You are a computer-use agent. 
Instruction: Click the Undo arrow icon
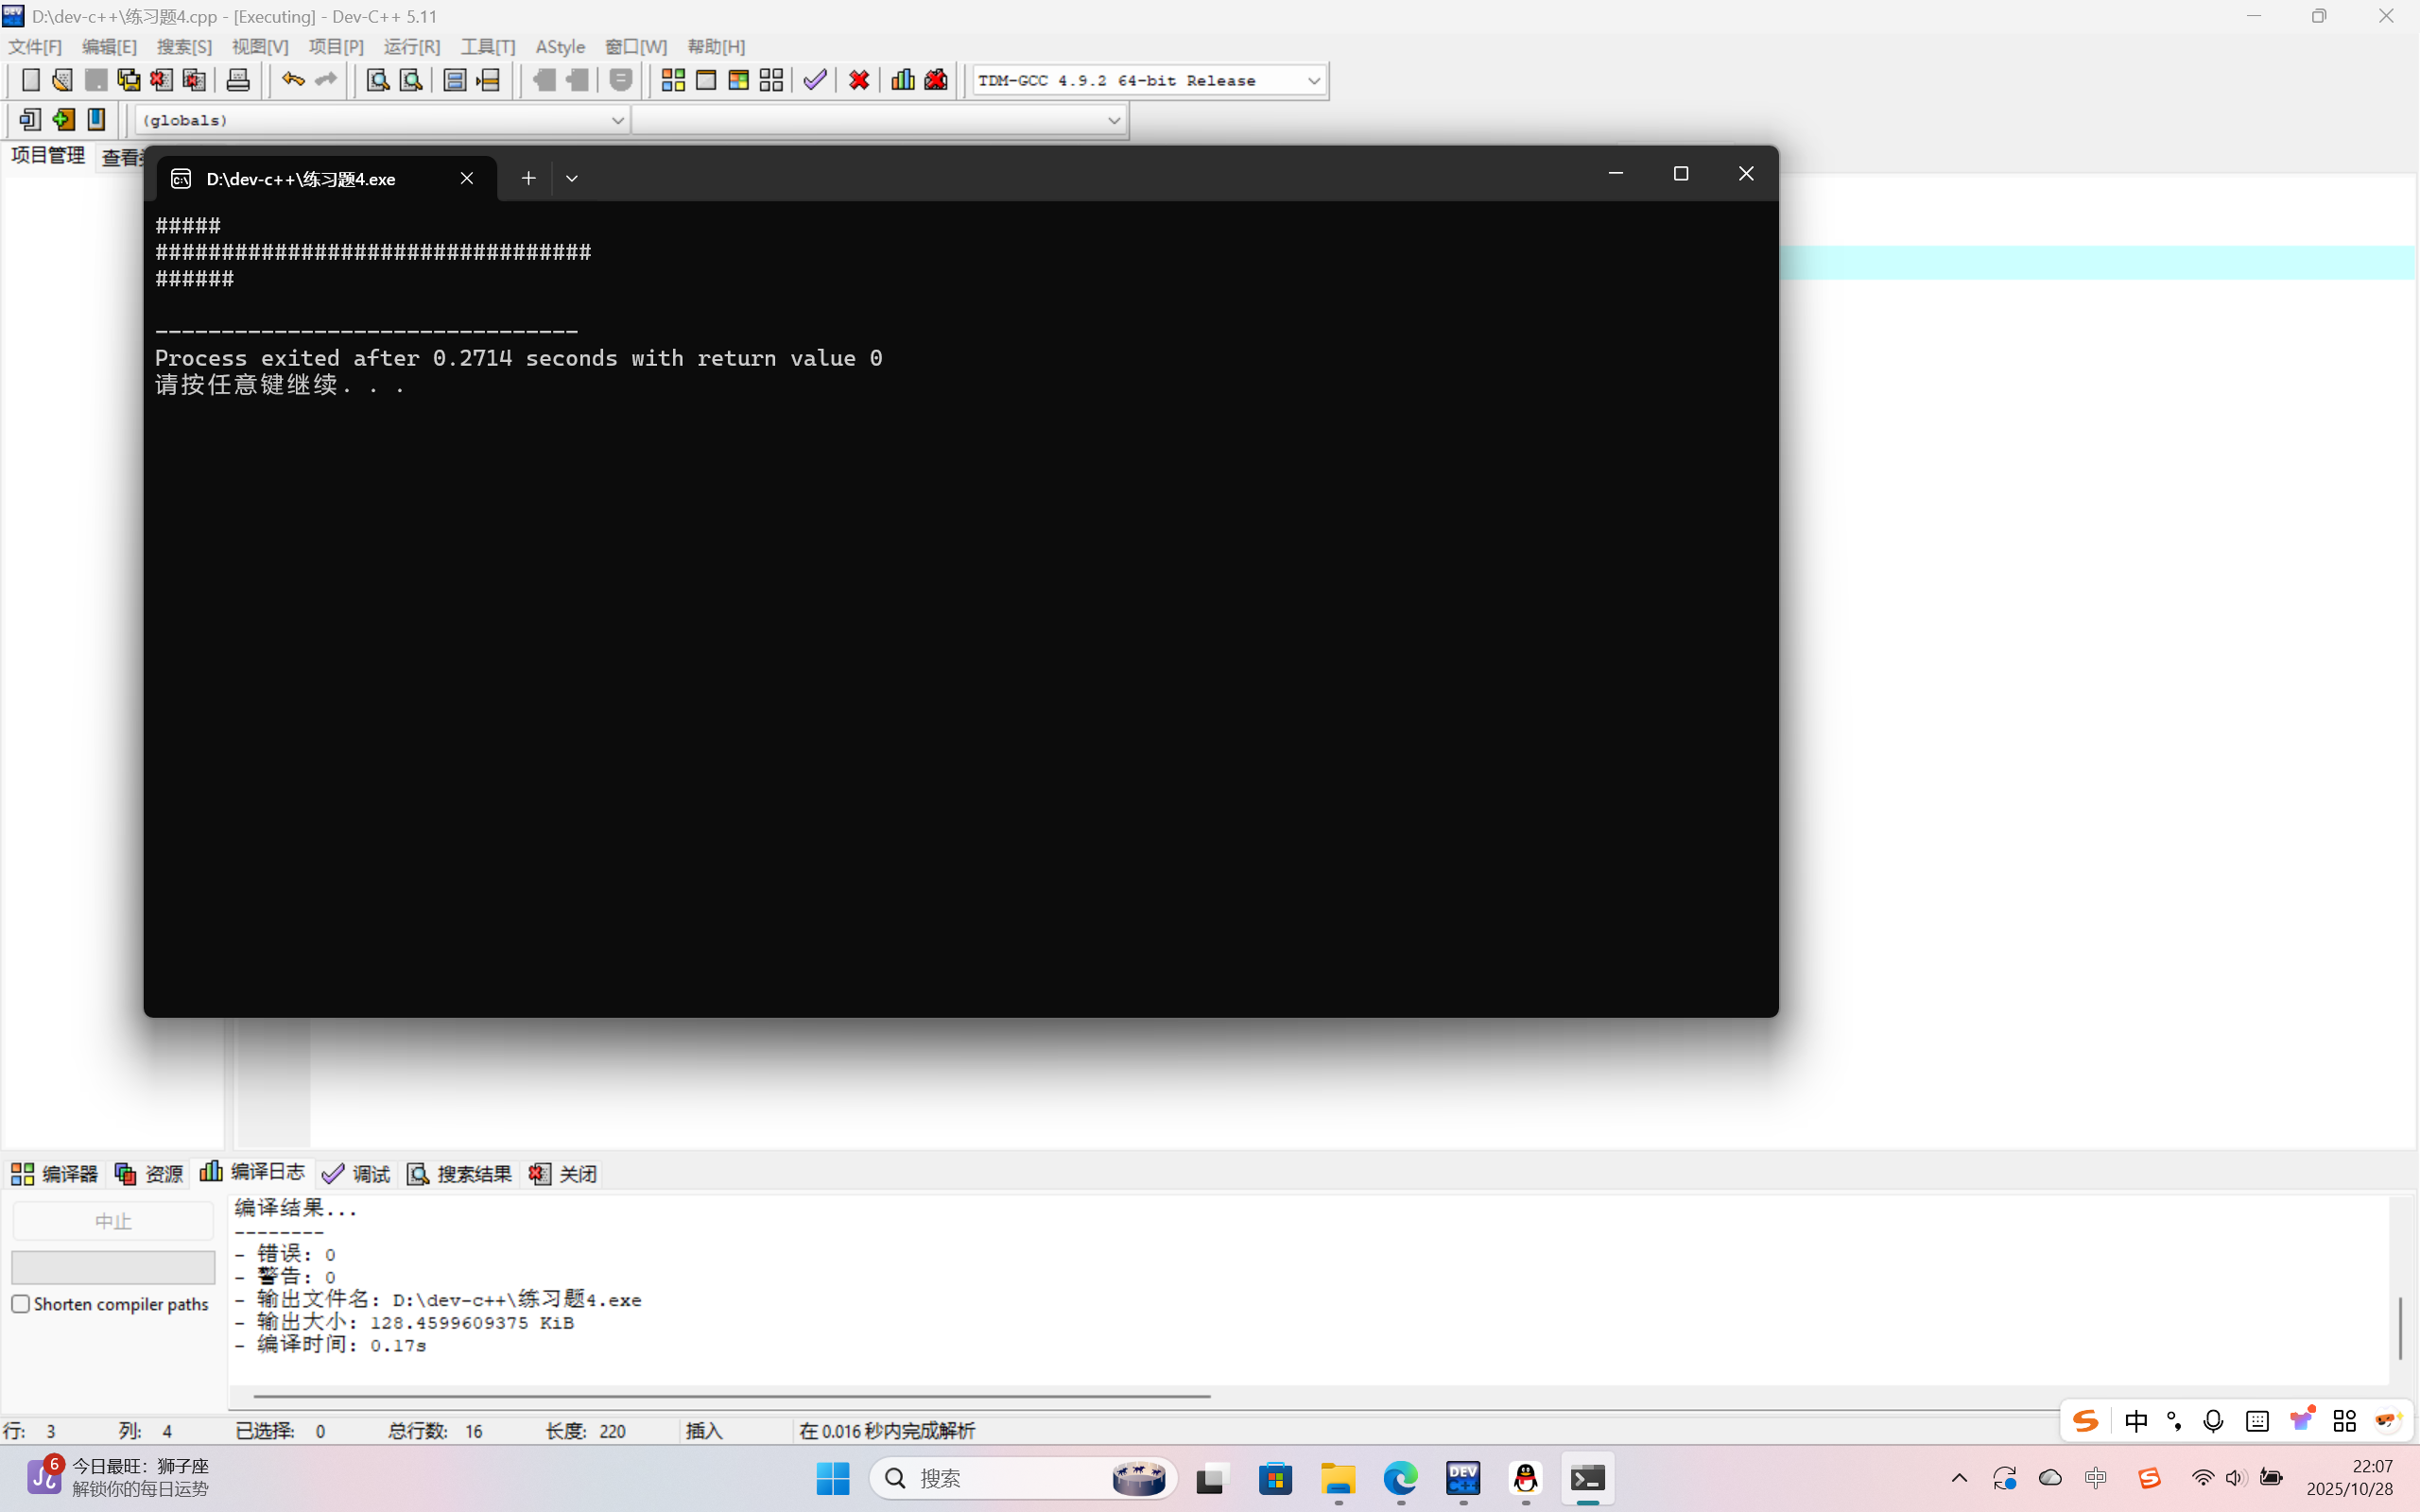(292, 80)
